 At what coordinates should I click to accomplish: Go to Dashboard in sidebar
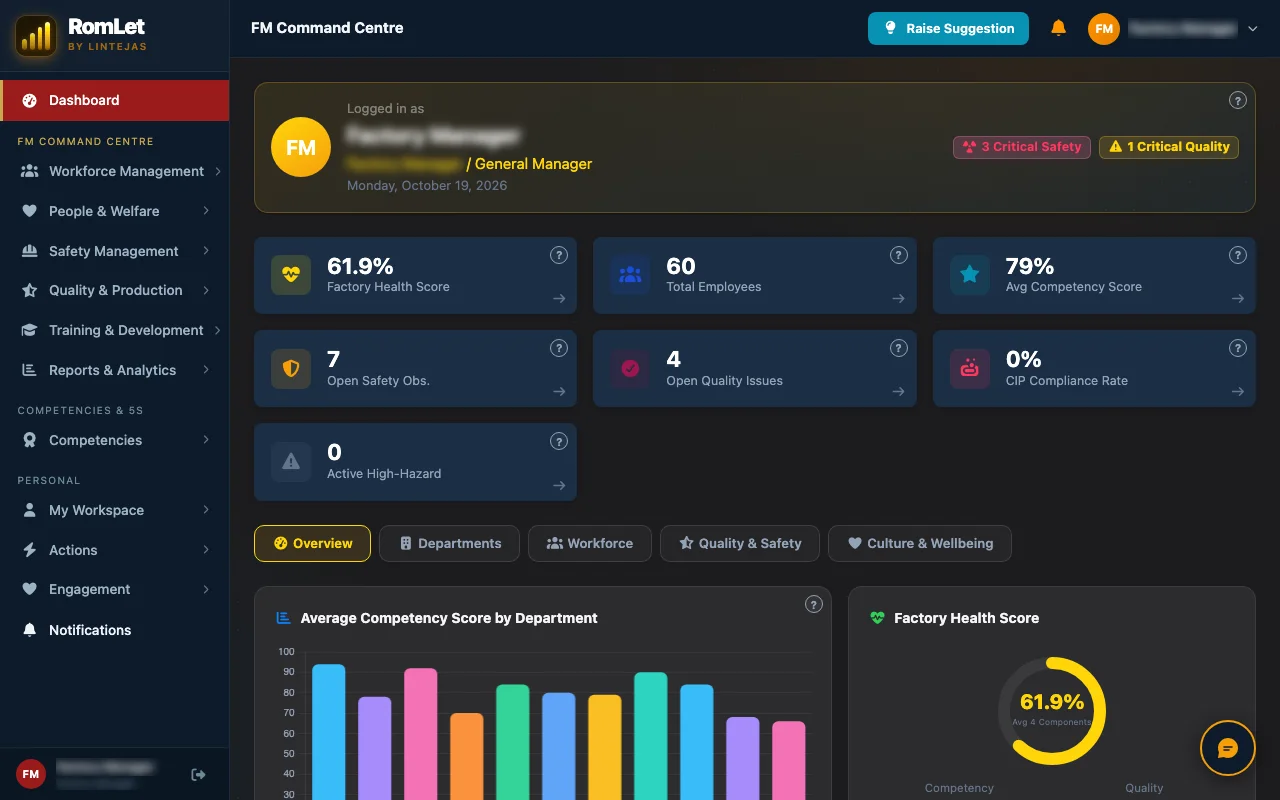pos(115,100)
